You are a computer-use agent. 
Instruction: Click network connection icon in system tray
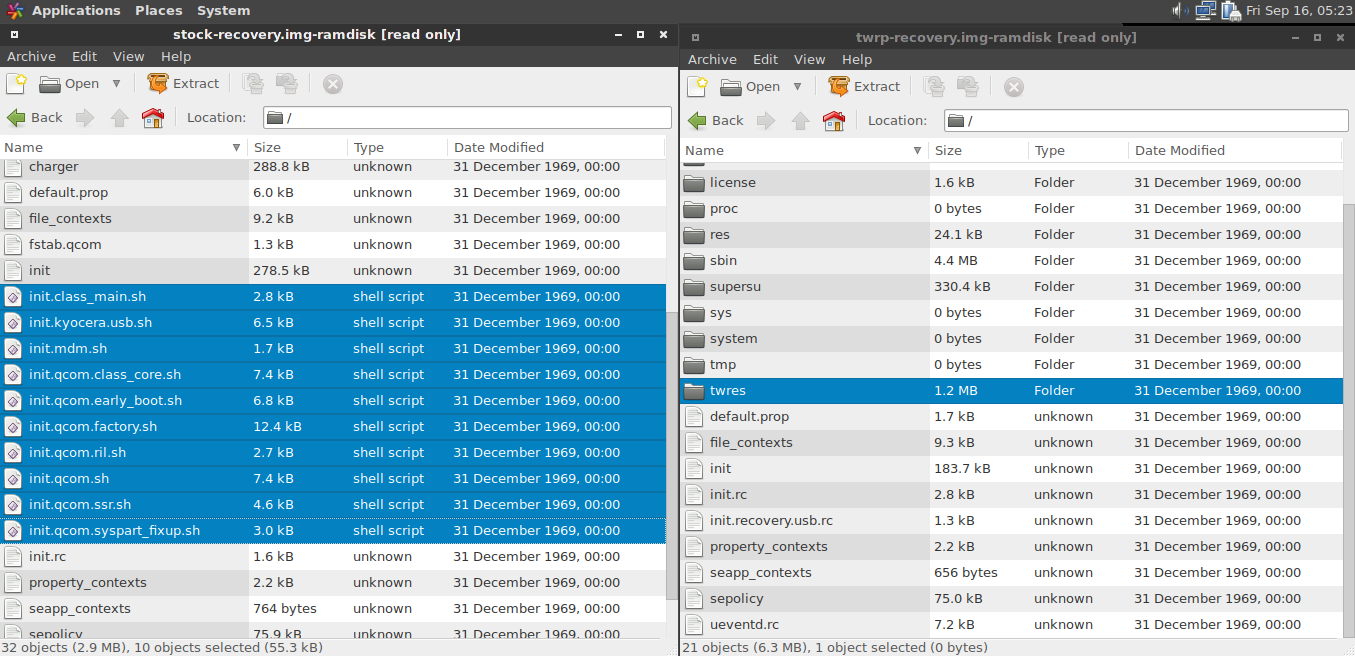(1205, 10)
